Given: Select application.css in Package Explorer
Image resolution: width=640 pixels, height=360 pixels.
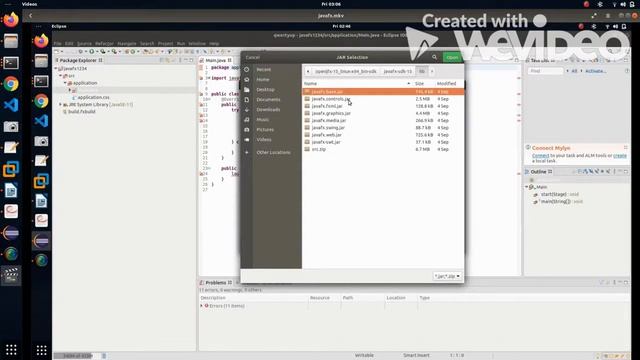Looking at the screenshot, I should 93,97.
